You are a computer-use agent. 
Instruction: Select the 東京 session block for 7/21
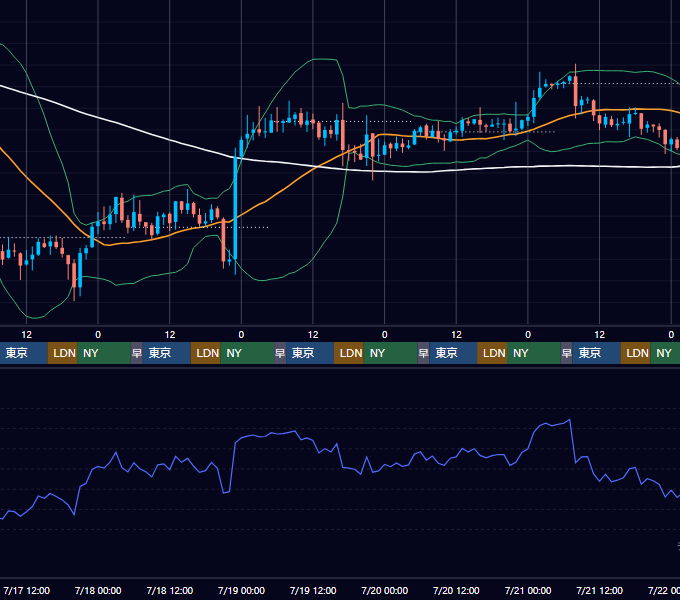(596, 353)
